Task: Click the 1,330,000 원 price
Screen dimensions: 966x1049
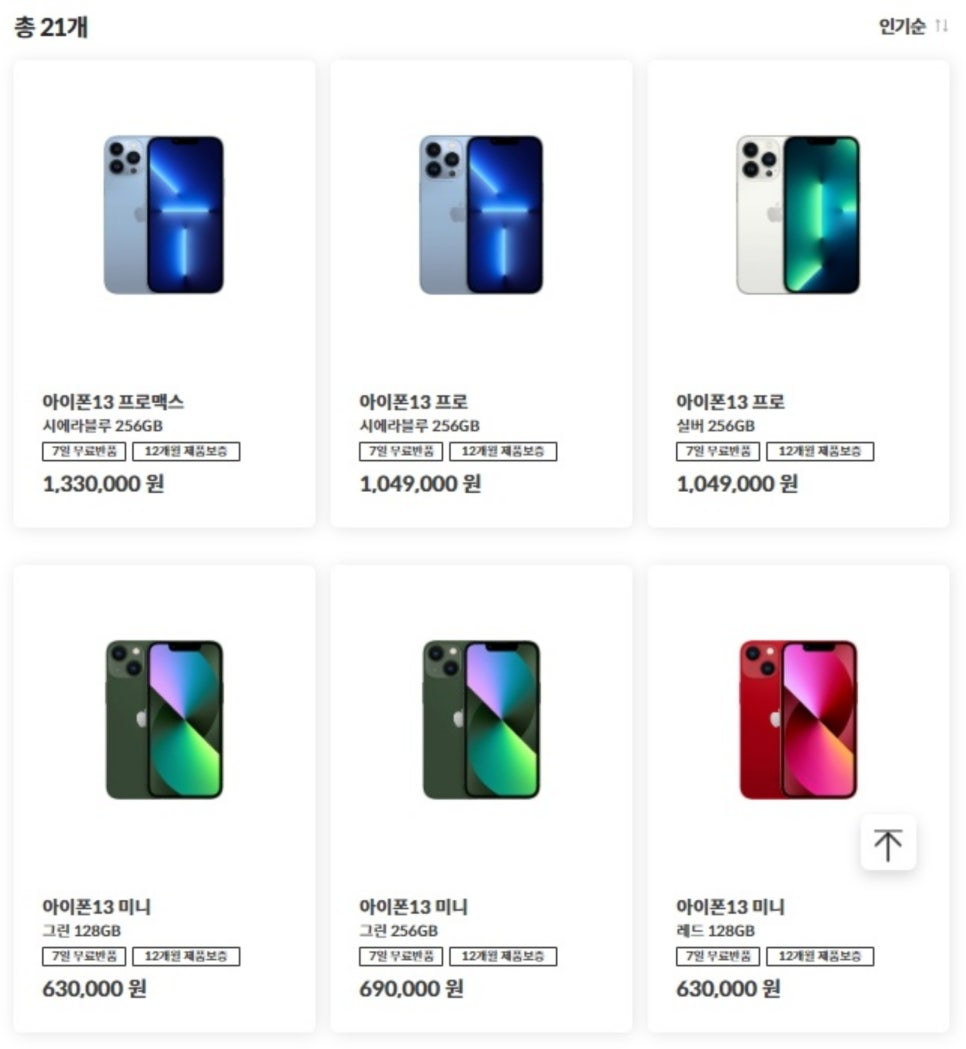Action: tap(104, 484)
